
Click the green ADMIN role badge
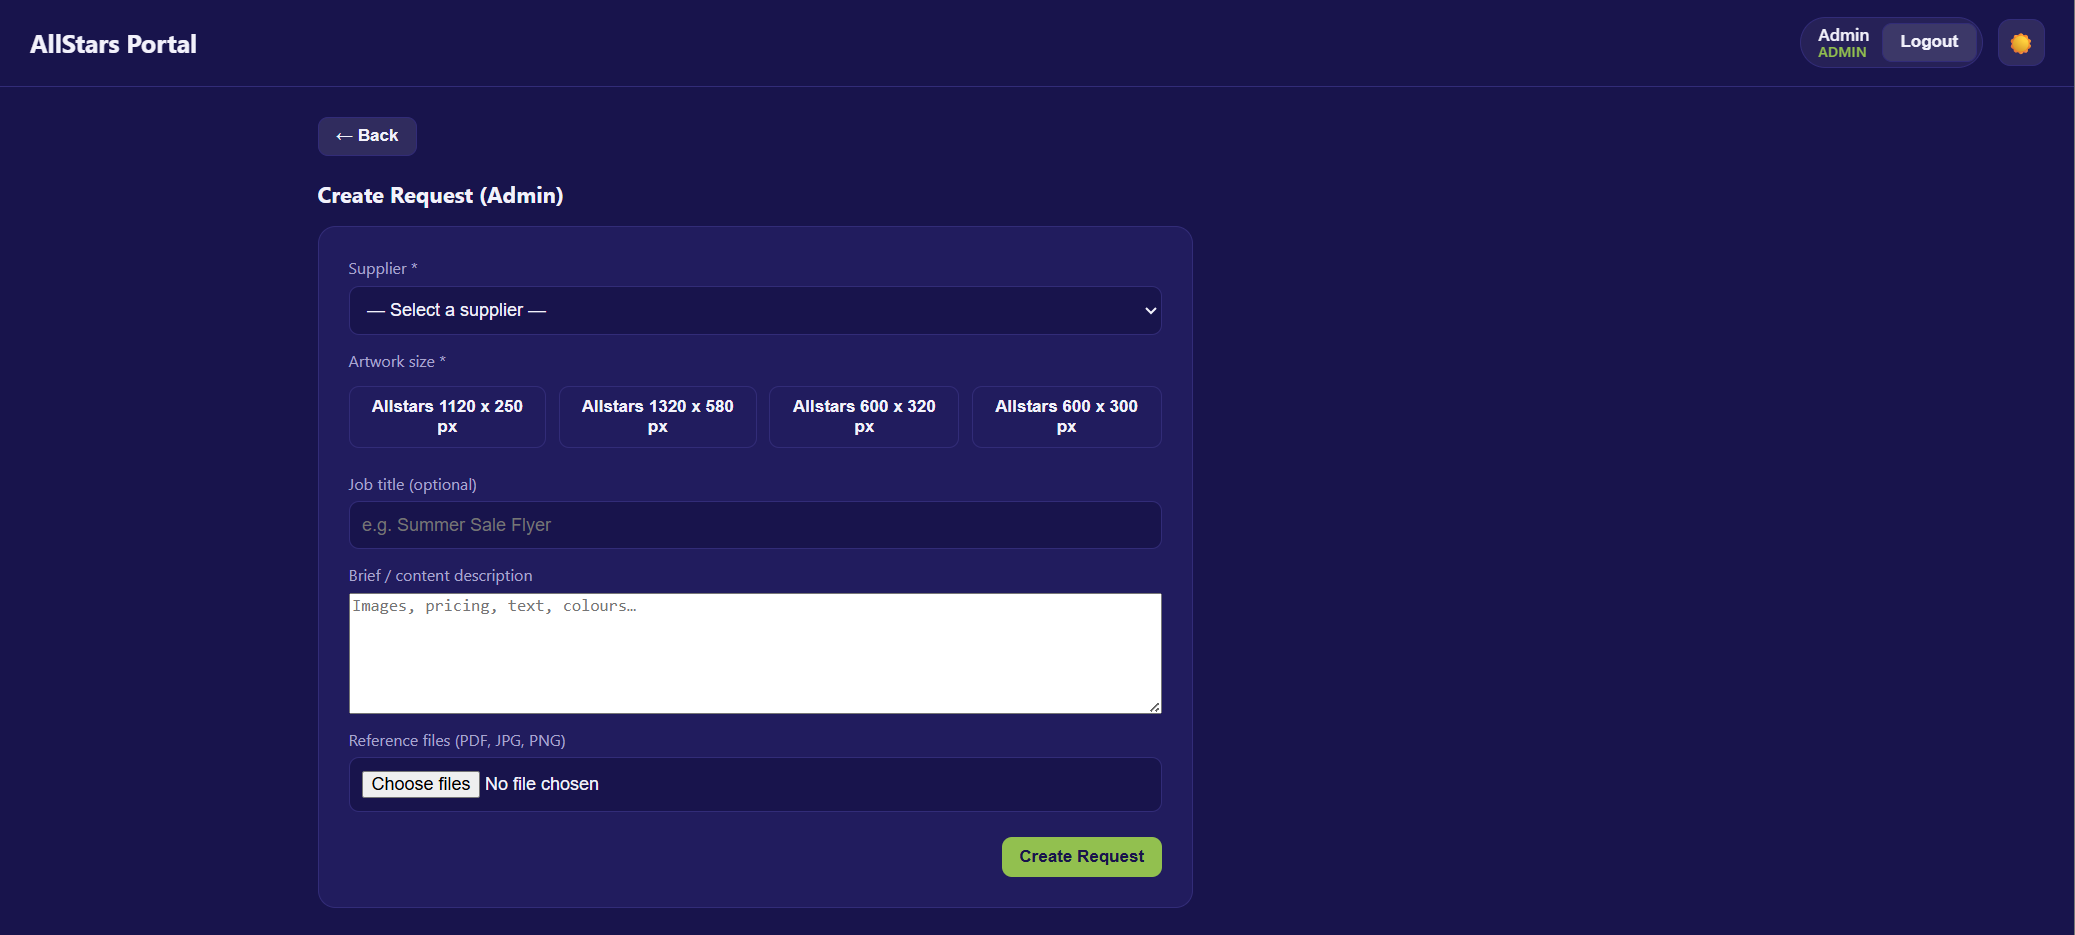coord(1842,52)
